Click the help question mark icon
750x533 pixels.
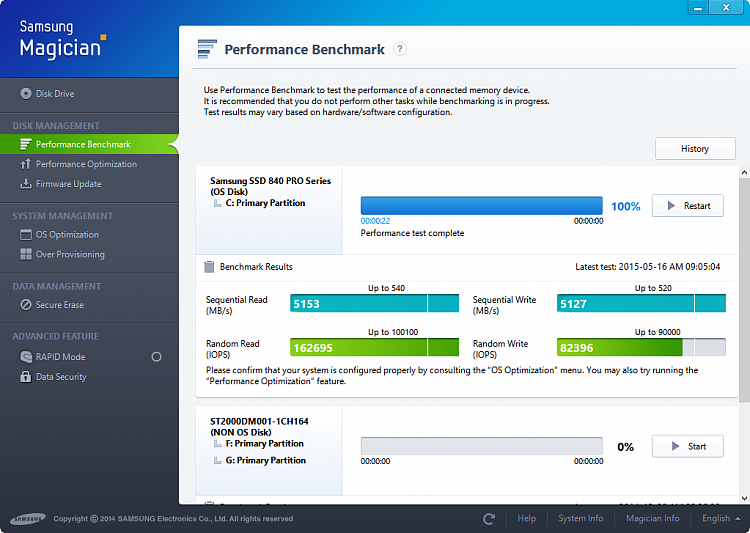click(400, 49)
